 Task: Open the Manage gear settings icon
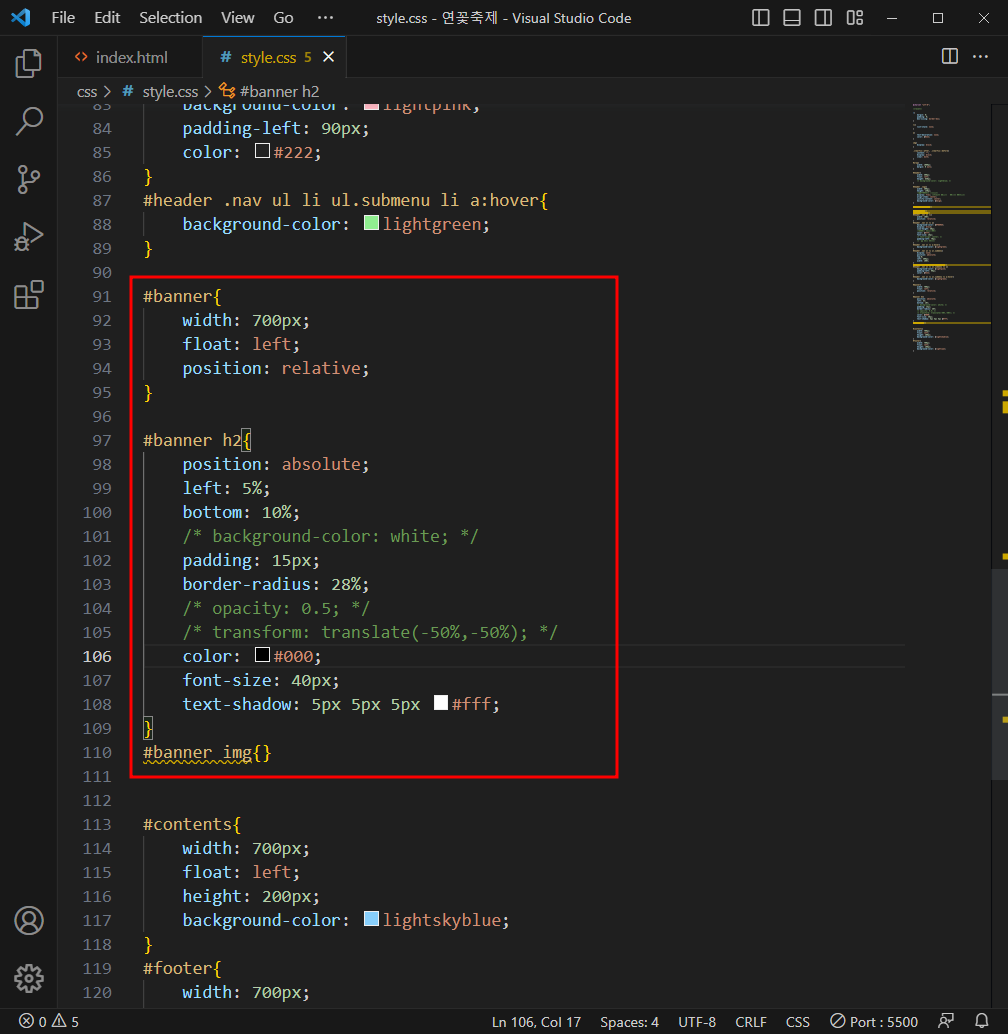click(28, 979)
